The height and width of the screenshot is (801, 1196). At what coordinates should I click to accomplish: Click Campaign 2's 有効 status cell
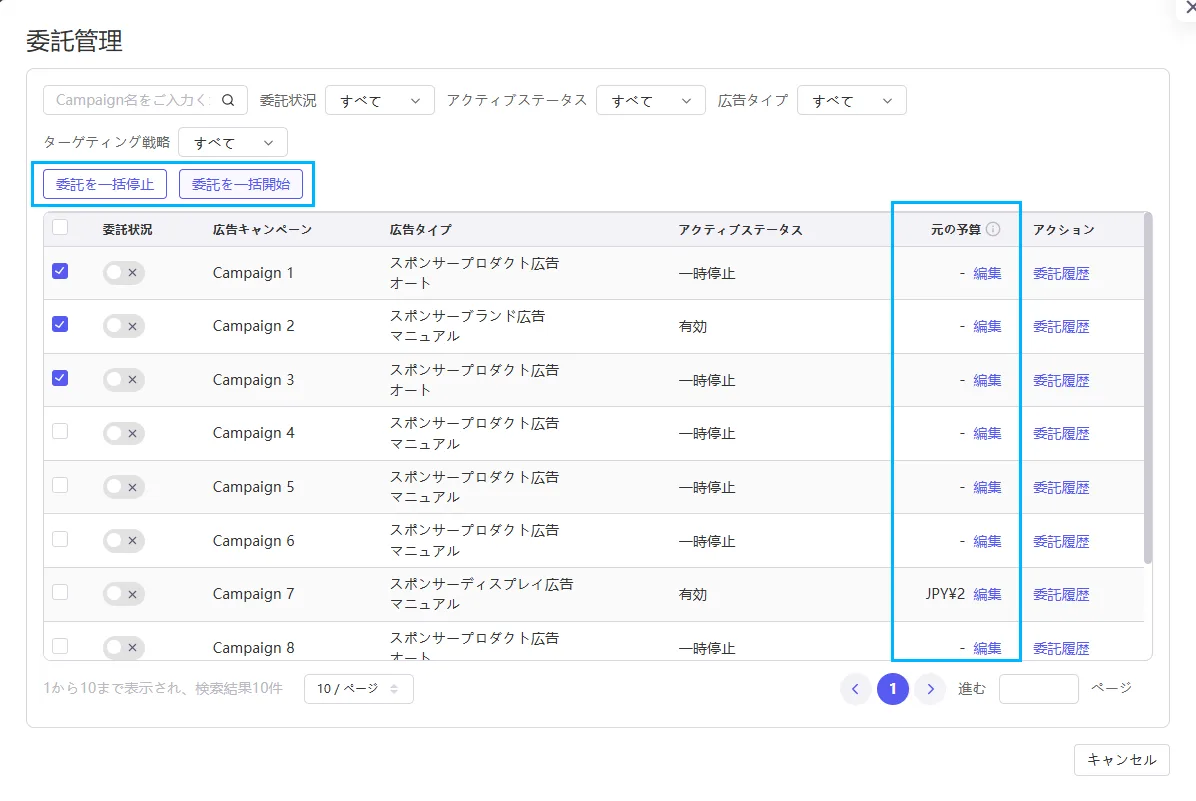click(693, 327)
